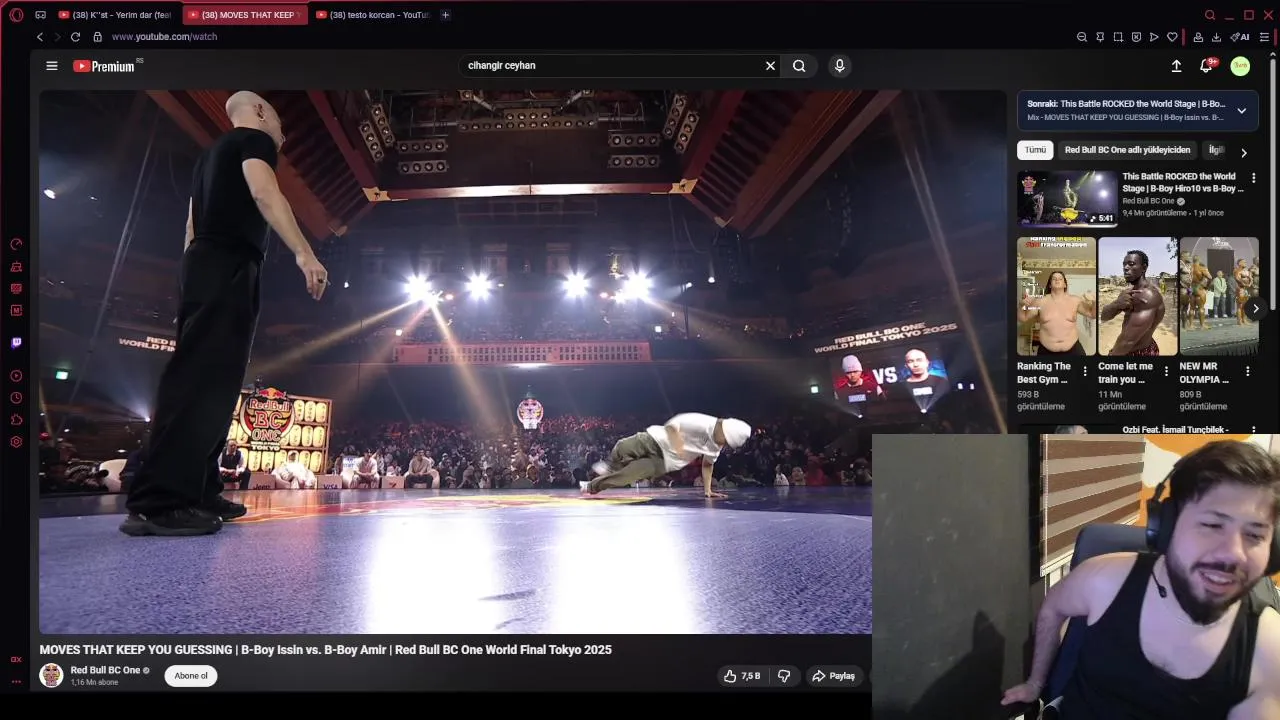Share the video via Paylaş button

click(x=834, y=676)
